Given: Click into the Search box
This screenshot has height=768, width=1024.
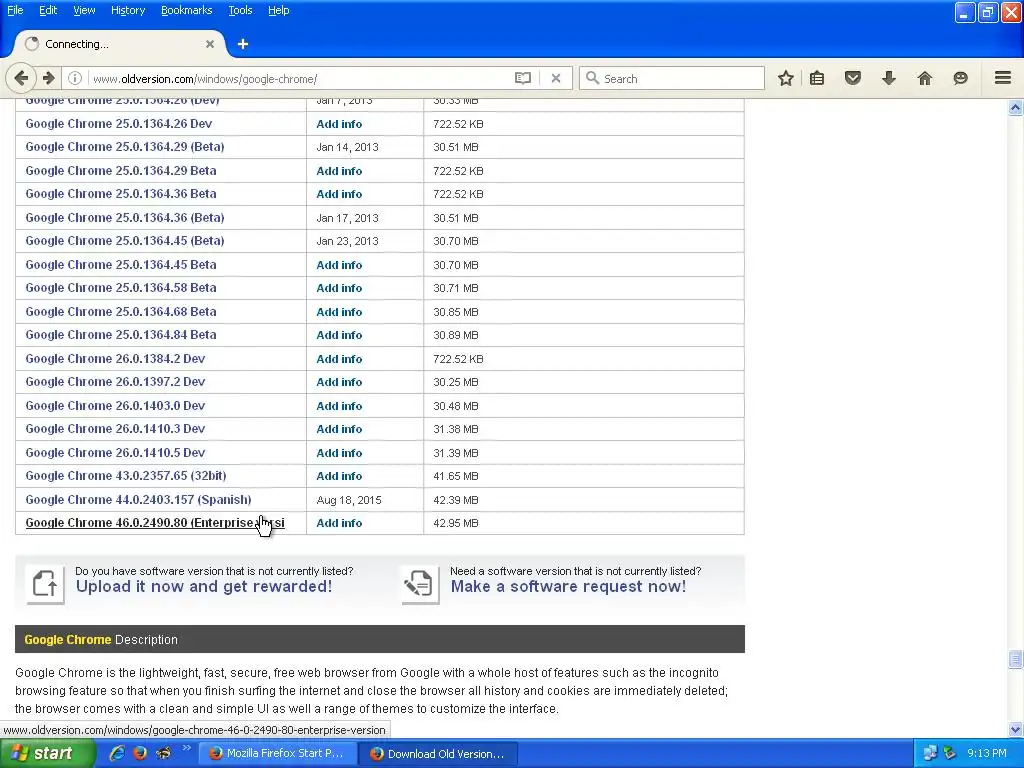Looking at the screenshot, I should pyautogui.click(x=671, y=78).
